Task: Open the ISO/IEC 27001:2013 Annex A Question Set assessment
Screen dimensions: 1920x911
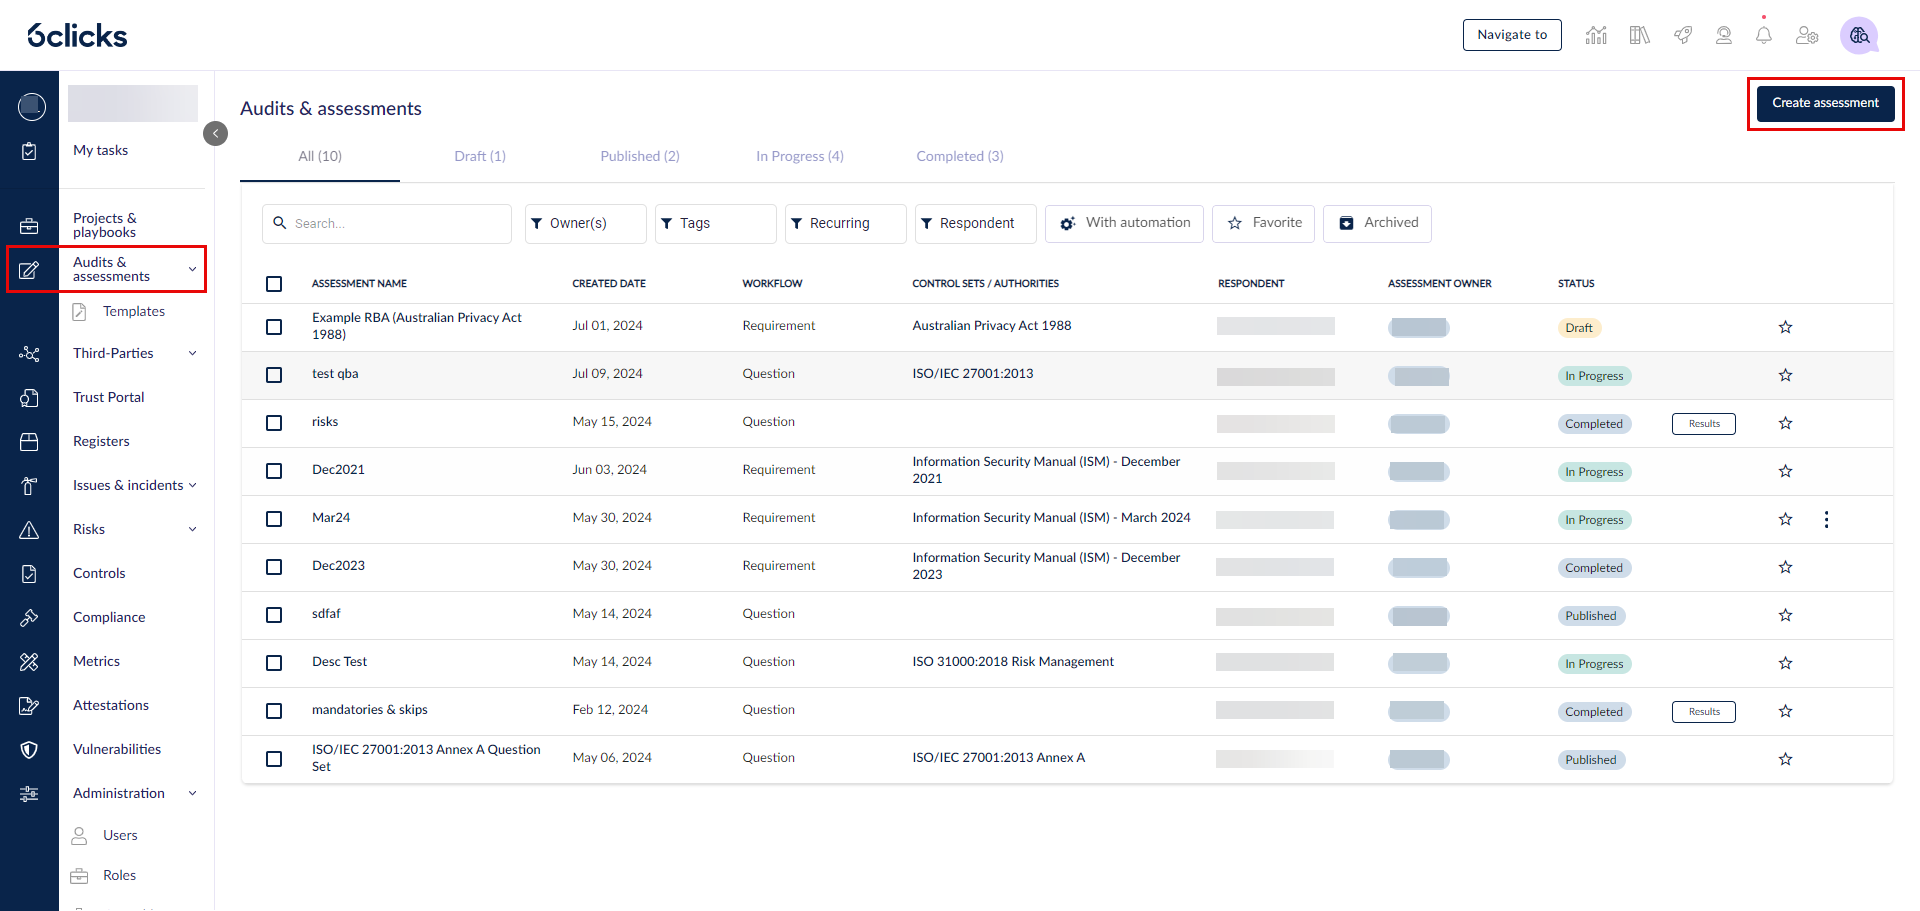Action: [426, 758]
